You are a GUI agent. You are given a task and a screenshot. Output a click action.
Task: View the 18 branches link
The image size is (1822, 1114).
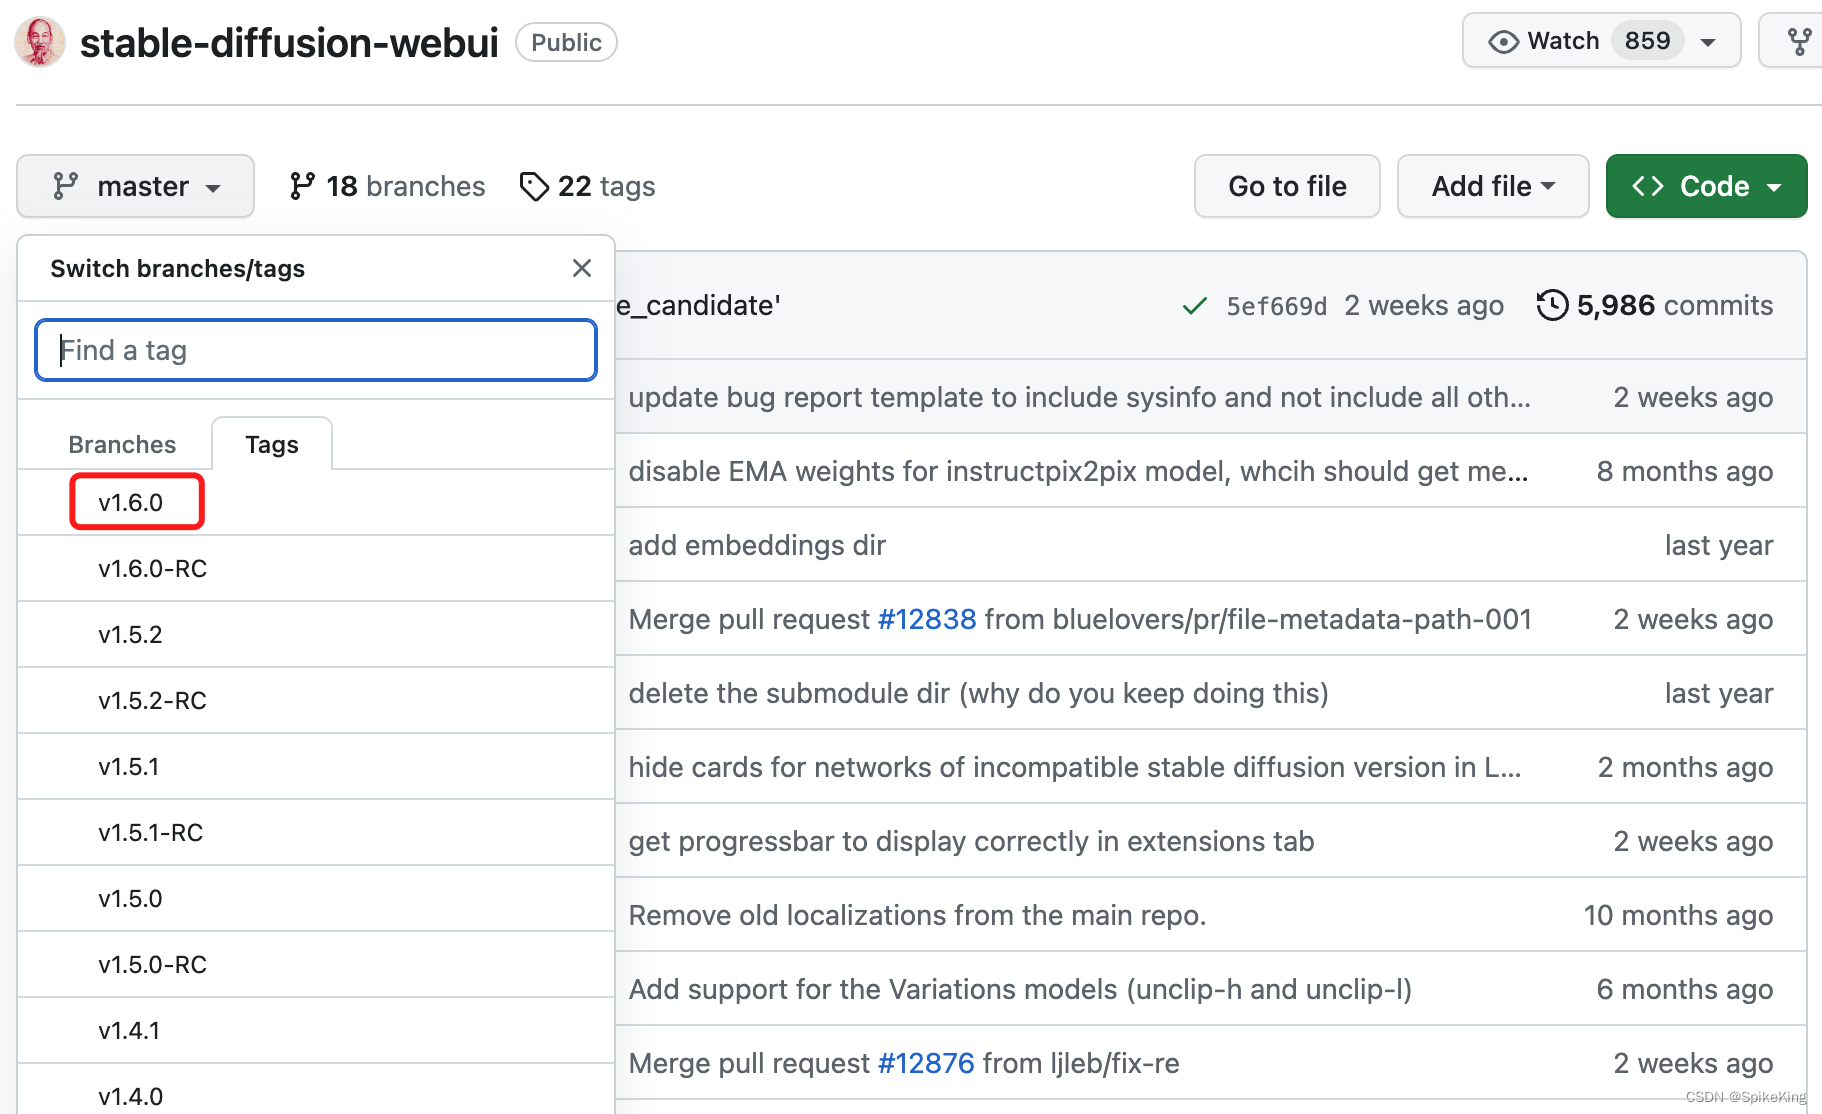coord(387,186)
